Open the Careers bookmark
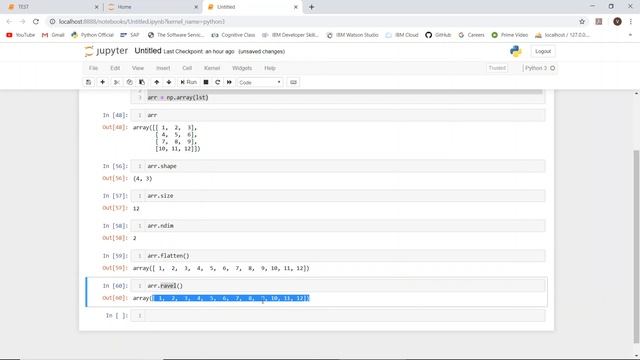 [x=471, y=35]
